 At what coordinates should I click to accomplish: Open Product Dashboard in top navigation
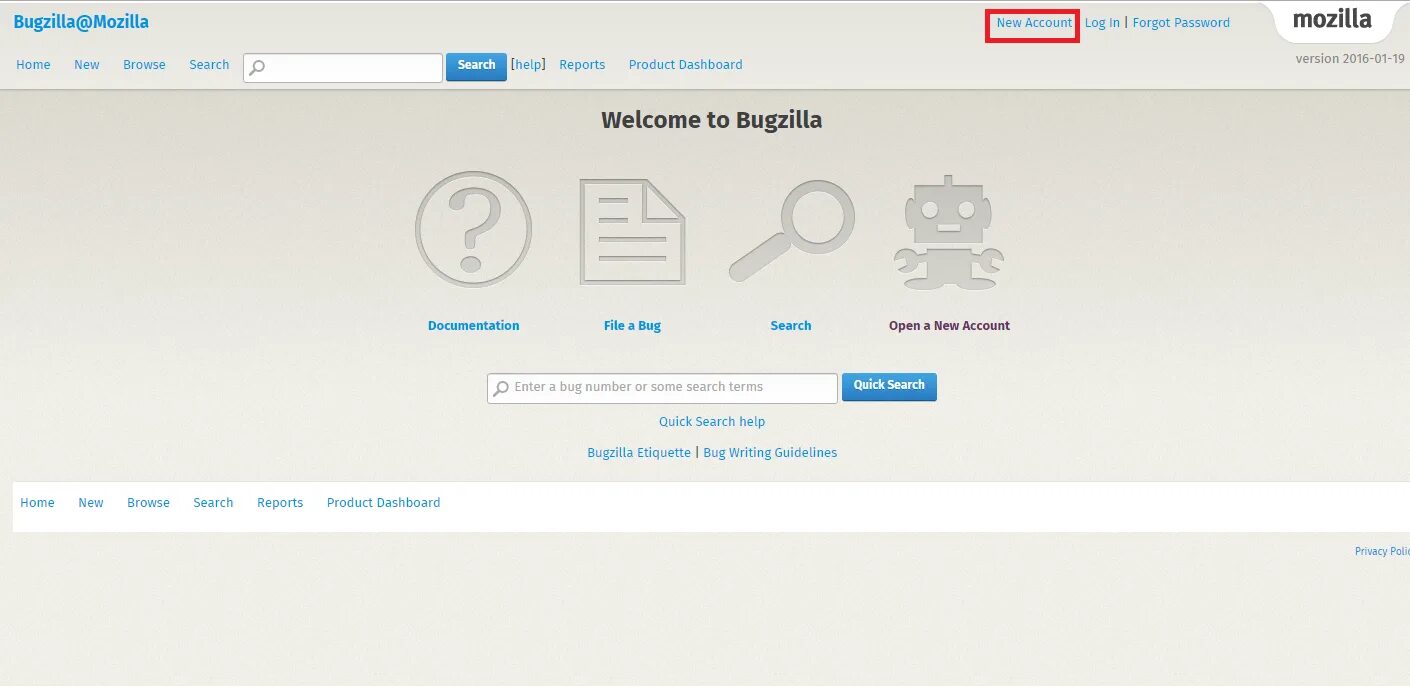(x=685, y=65)
